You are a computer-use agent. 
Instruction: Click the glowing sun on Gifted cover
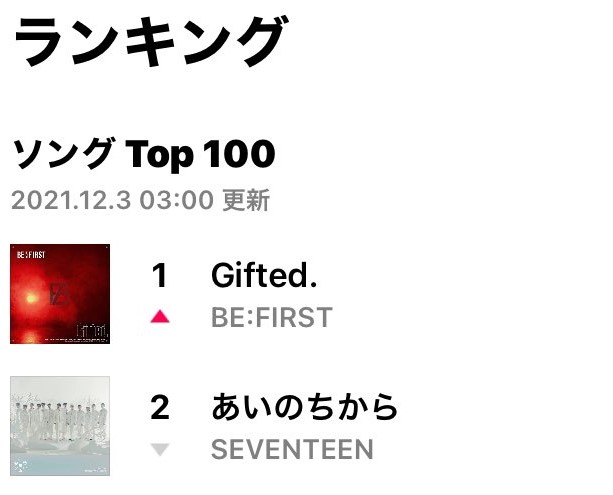coord(31,299)
